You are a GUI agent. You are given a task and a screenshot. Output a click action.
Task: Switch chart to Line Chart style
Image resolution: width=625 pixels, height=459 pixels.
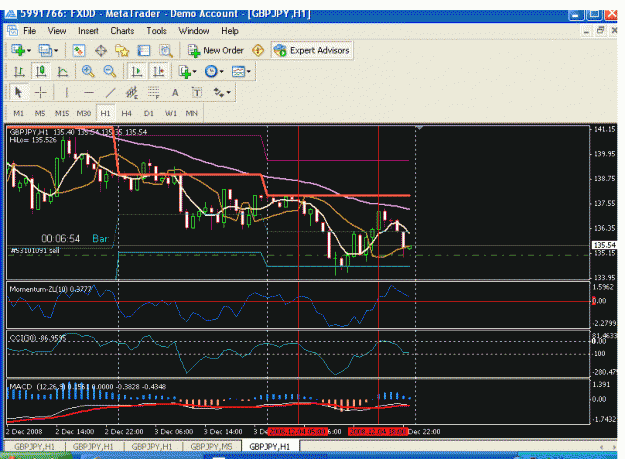point(62,72)
